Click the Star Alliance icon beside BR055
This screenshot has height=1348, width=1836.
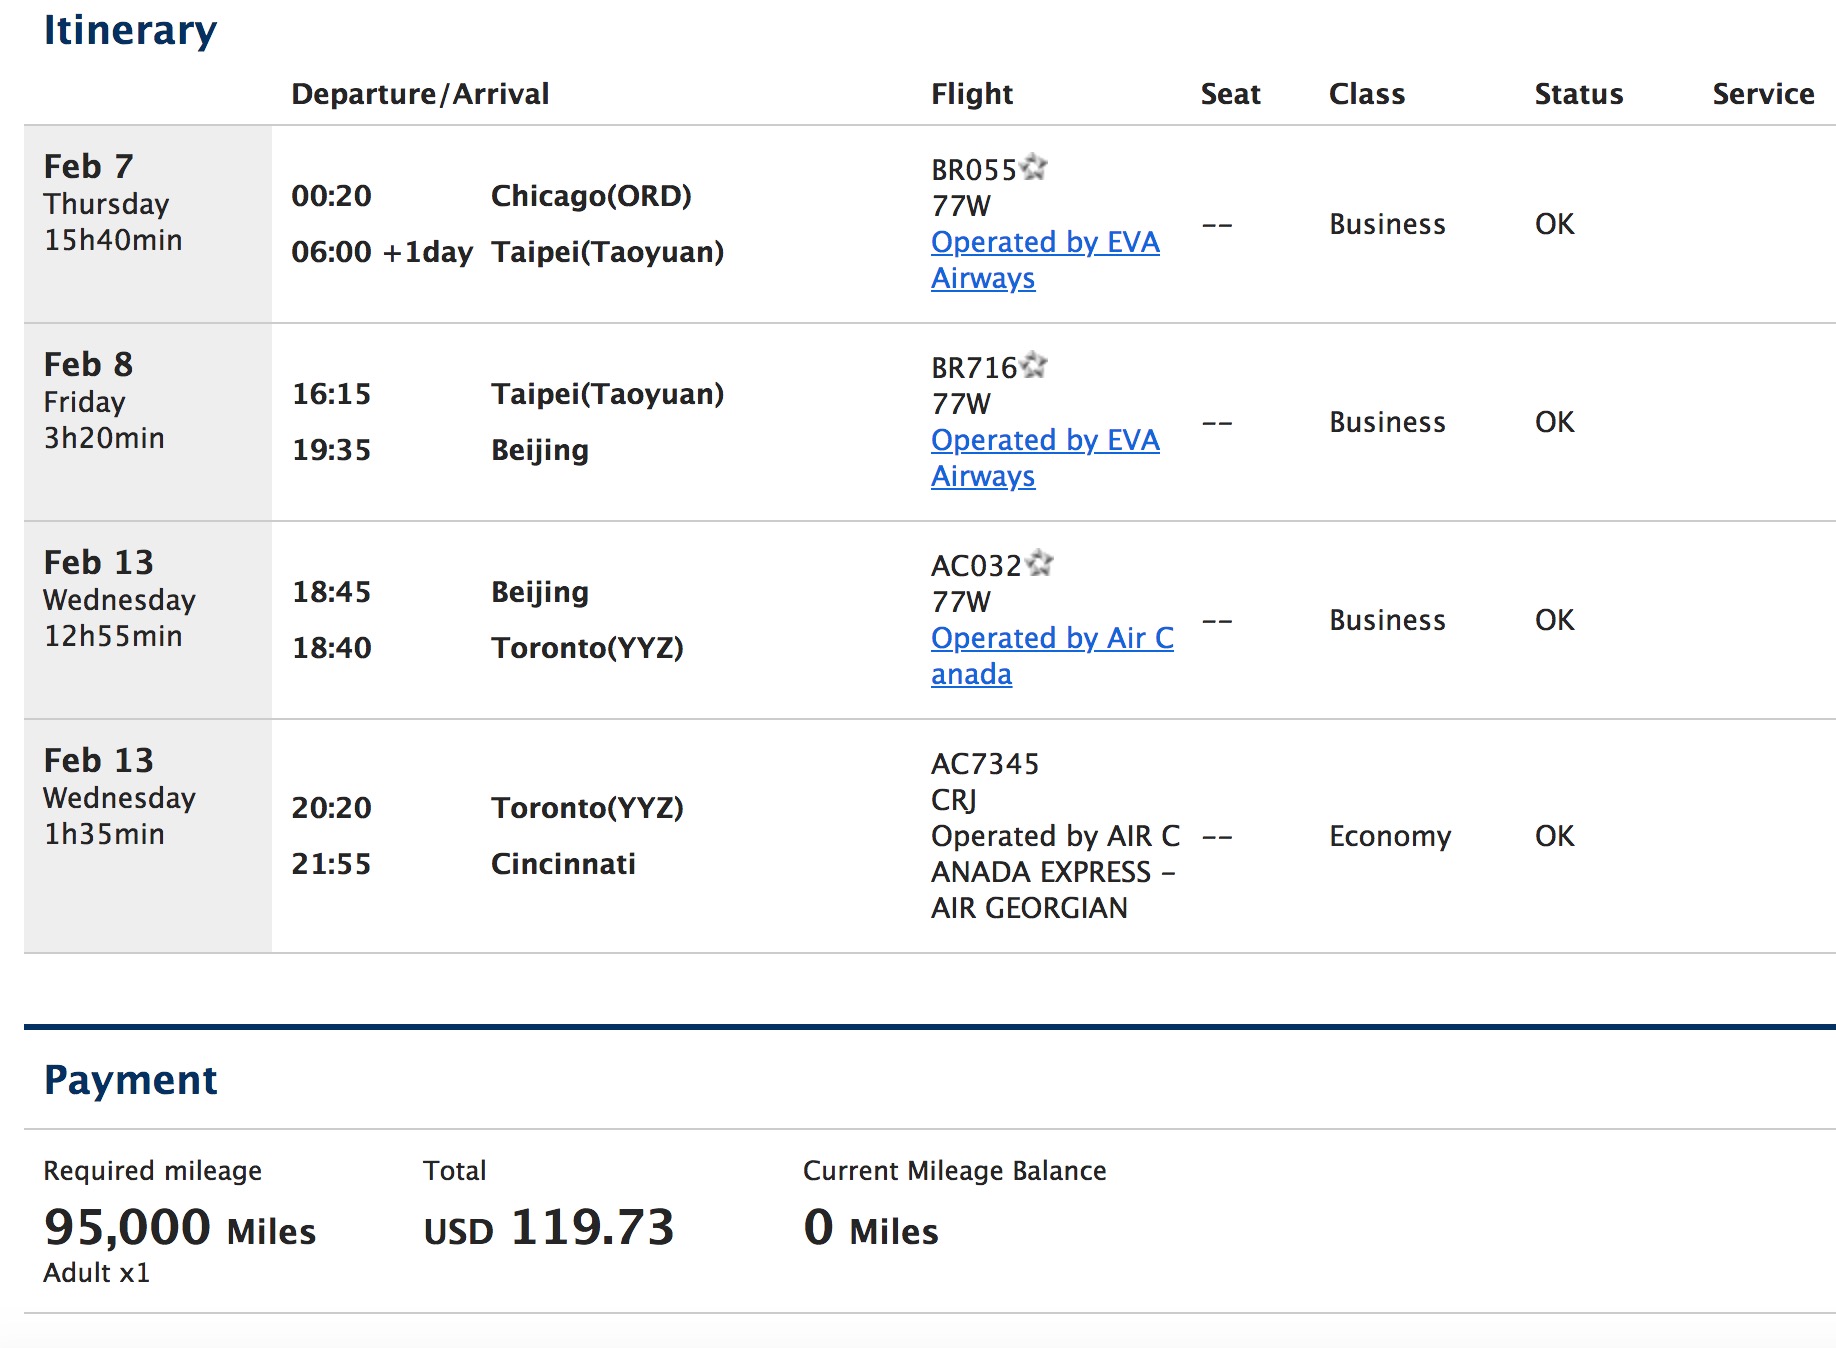(x=1034, y=167)
